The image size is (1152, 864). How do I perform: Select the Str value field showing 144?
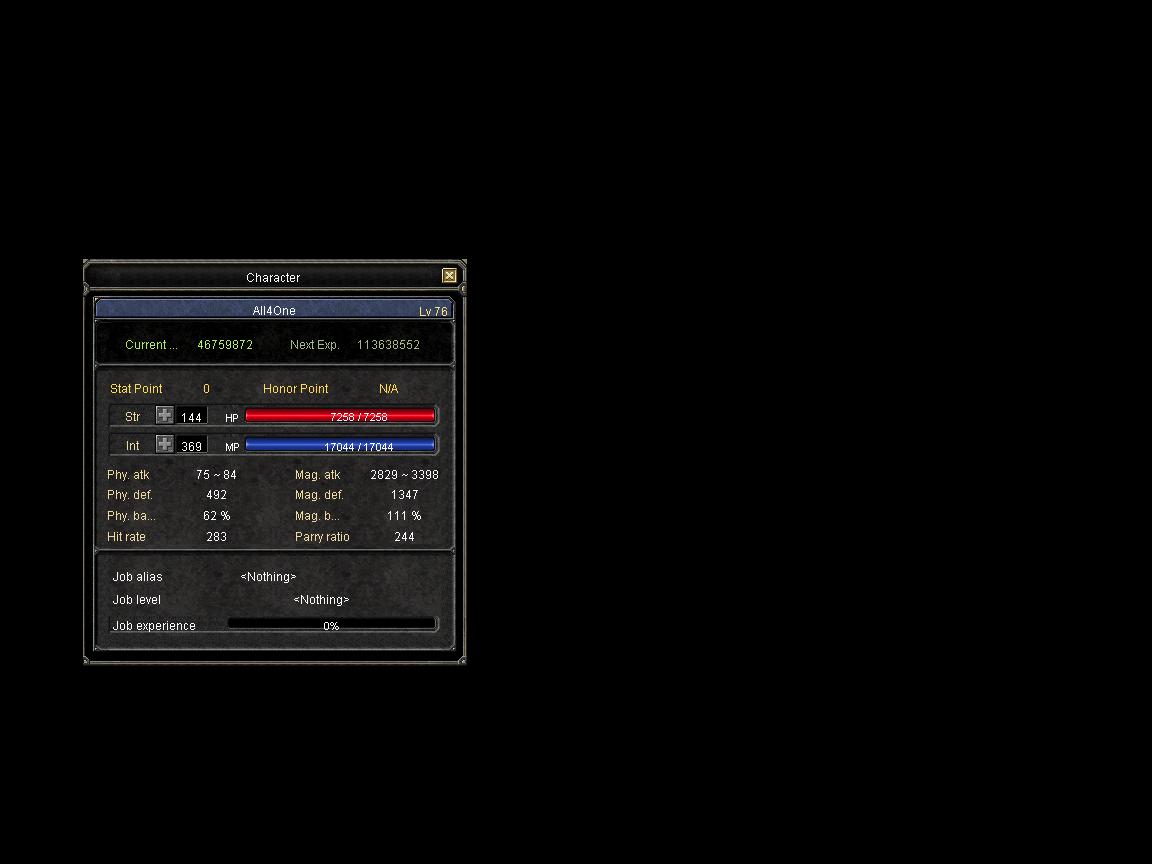pyautogui.click(x=192, y=417)
